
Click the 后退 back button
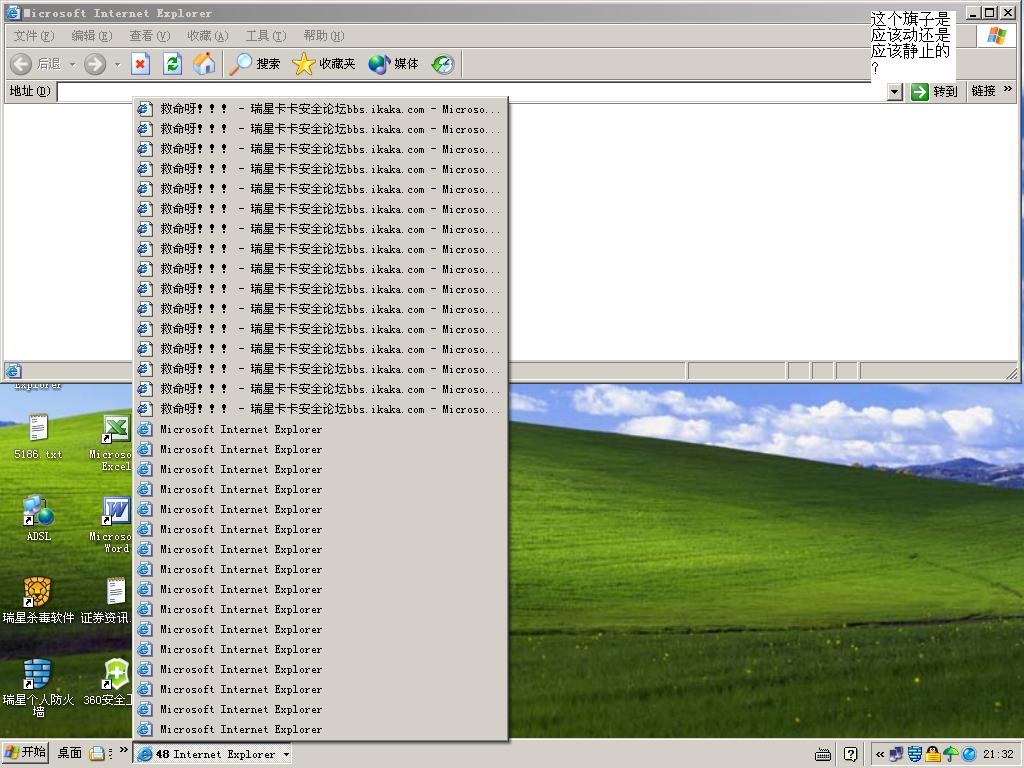pyautogui.click(x=36, y=64)
